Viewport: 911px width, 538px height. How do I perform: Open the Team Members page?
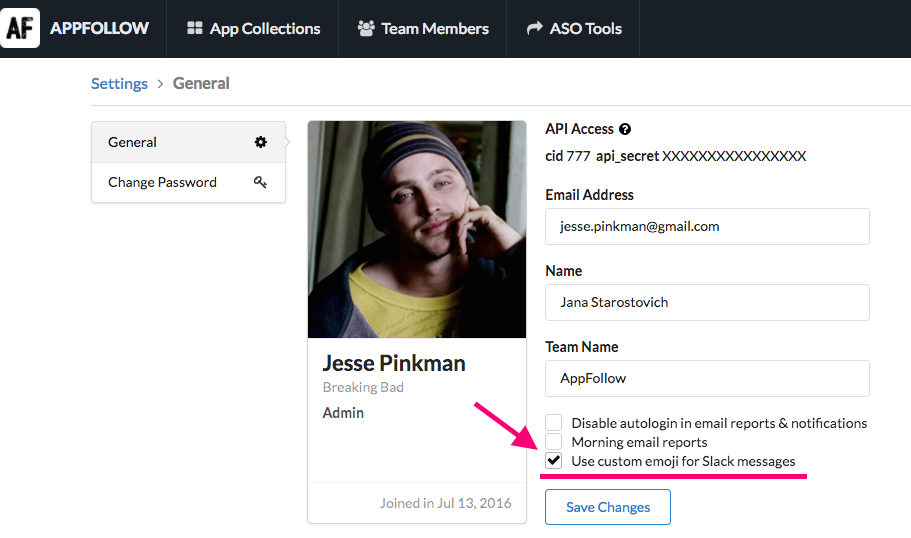(x=422, y=28)
